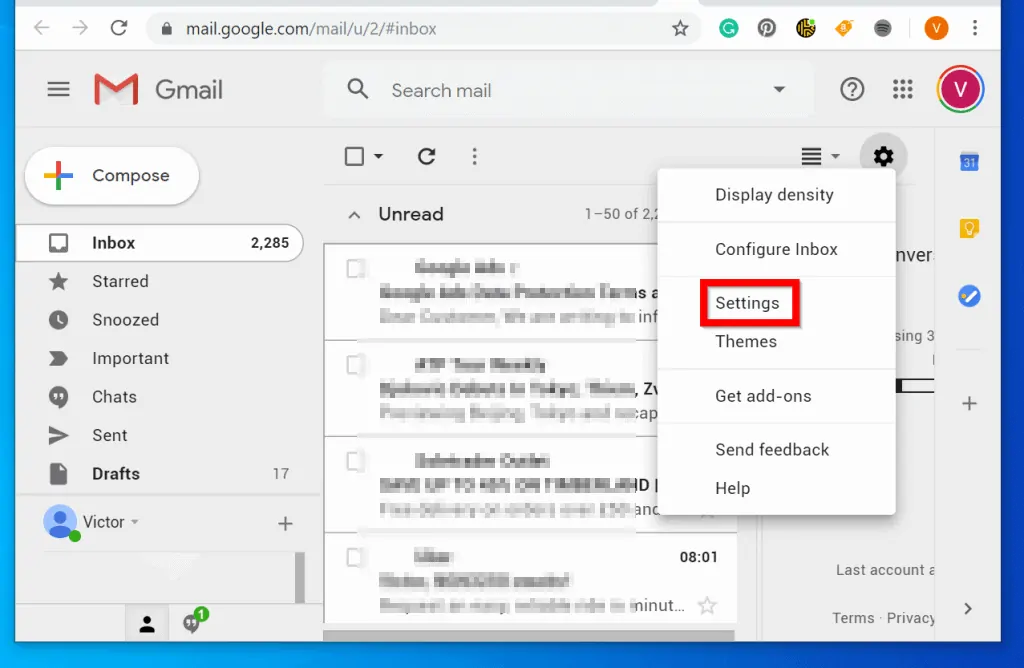The width and height of the screenshot is (1024, 668).
Task: Tick the select-all checkbox in the toolbar
Action: coord(354,156)
